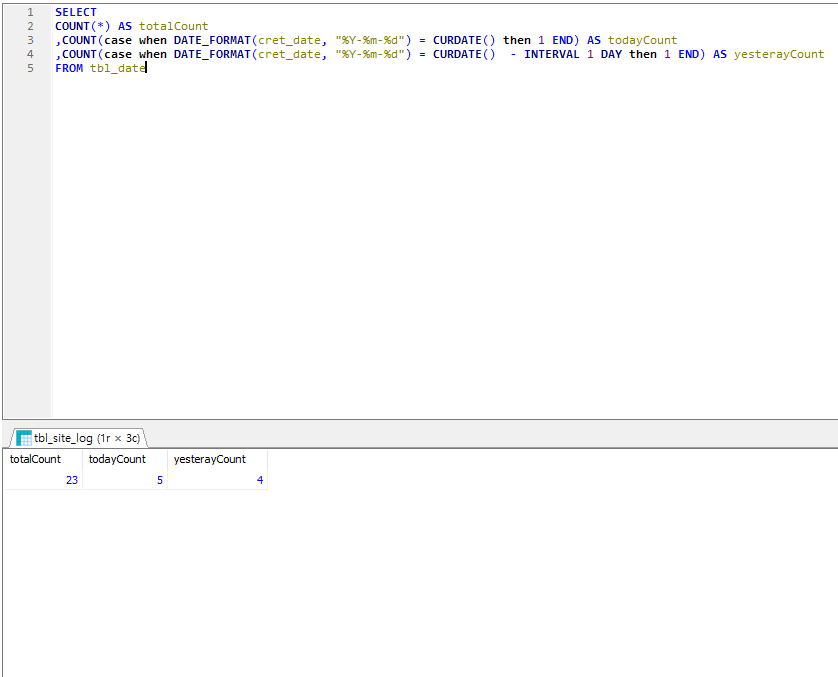
Task: Select the tbl_site_log result tab
Action: 78,438
